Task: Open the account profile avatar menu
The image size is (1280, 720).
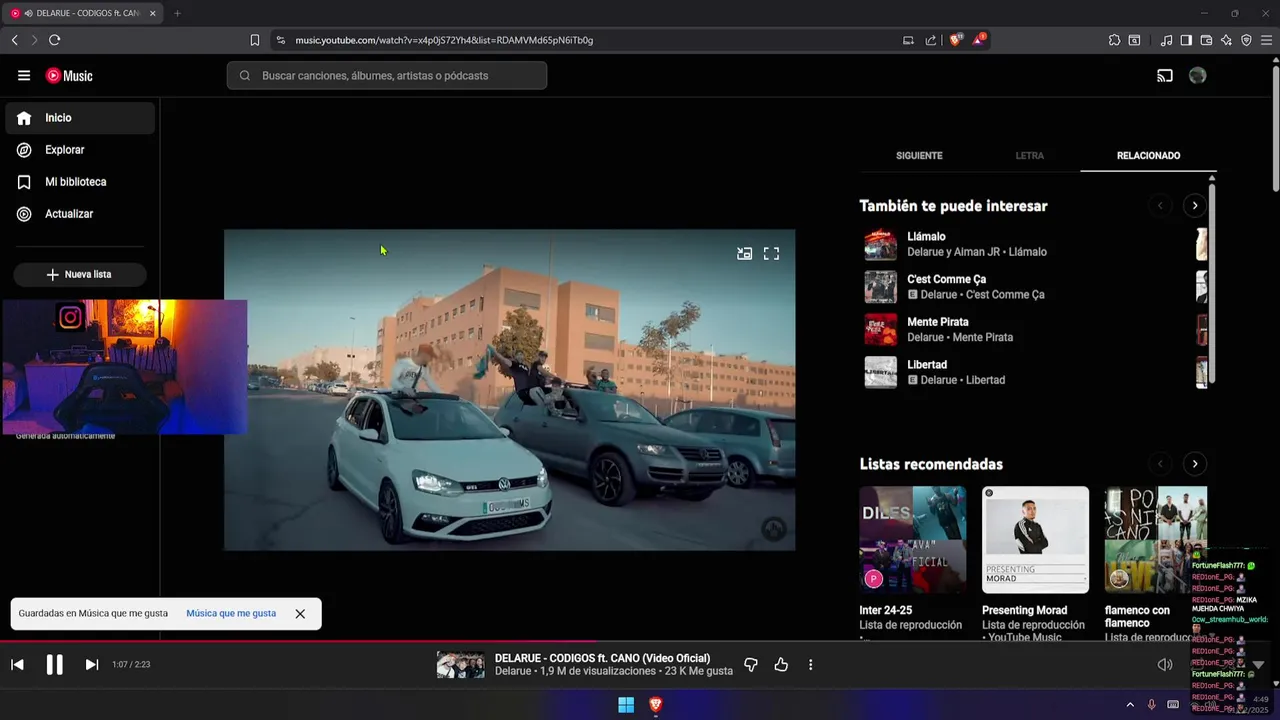Action: [x=1198, y=76]
